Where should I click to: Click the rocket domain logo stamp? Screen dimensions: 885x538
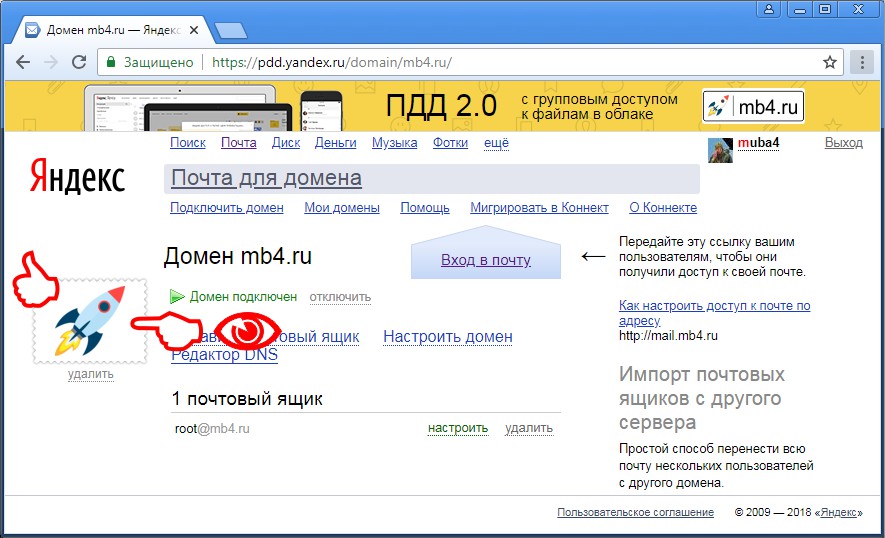point(90,321)
